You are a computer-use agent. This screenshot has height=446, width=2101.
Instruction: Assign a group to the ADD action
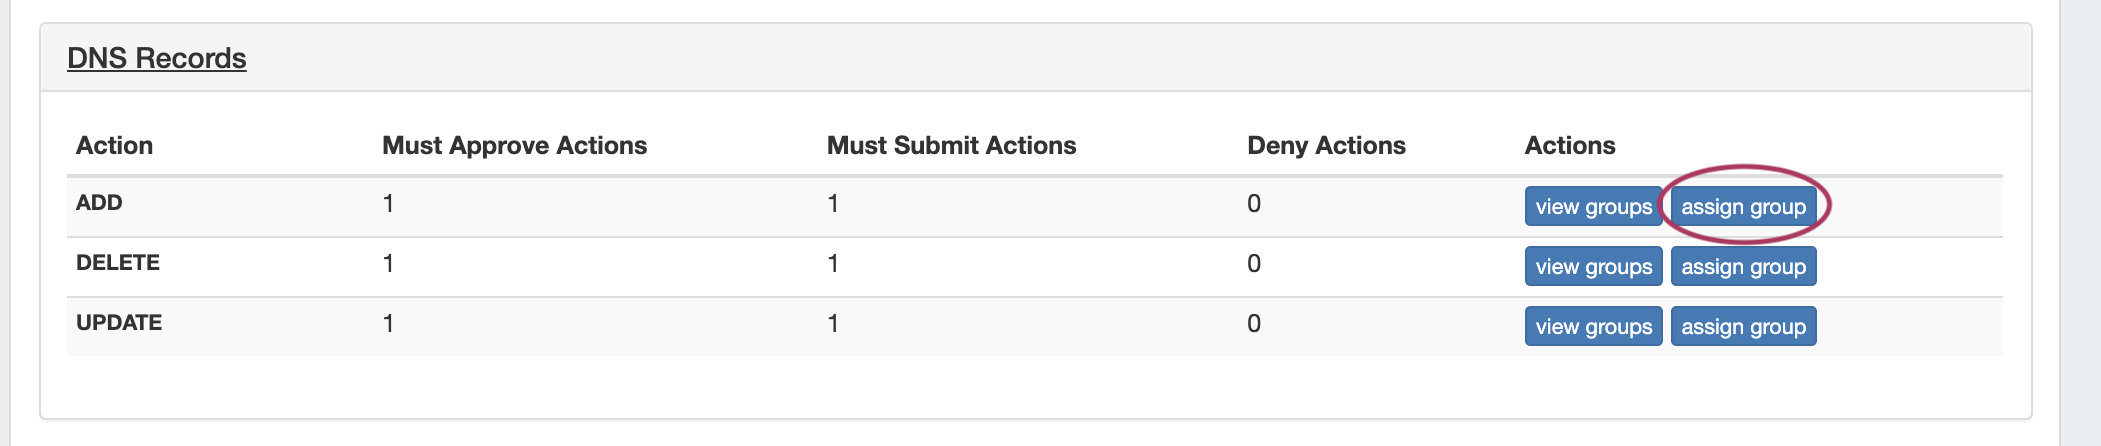[x=1743, y=207]
